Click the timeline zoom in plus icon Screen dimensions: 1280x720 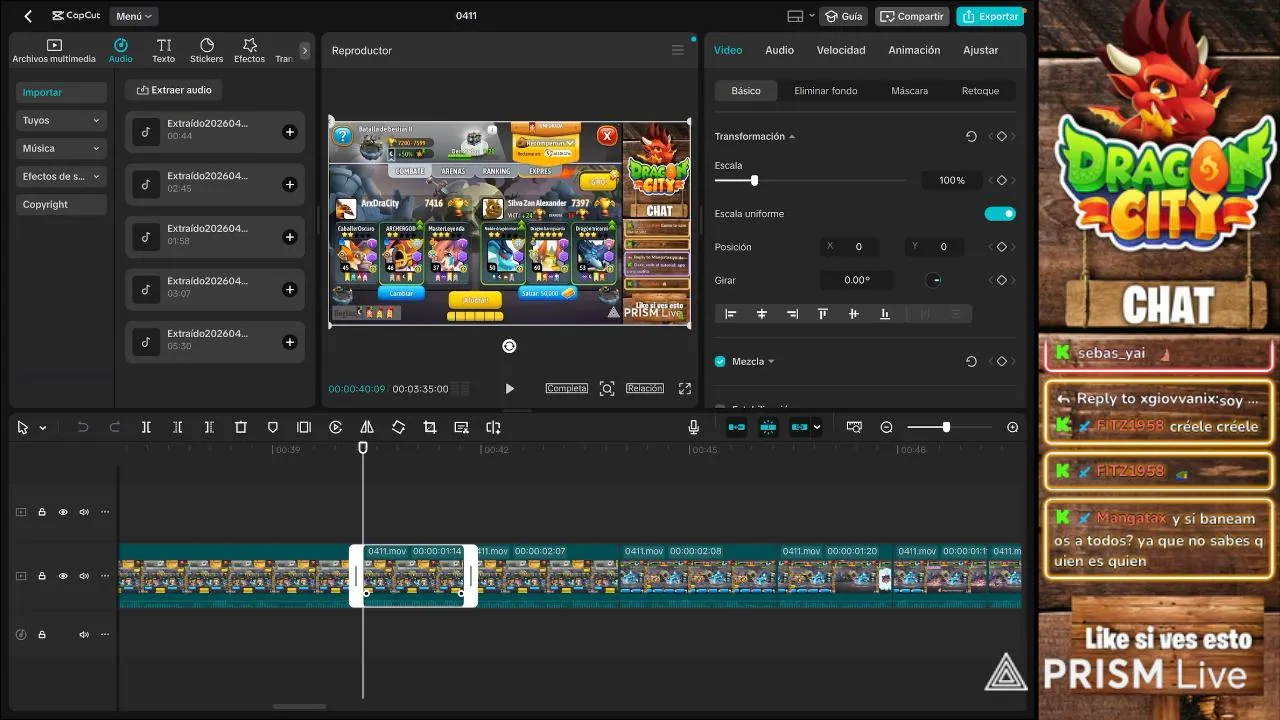point(1013,427)
